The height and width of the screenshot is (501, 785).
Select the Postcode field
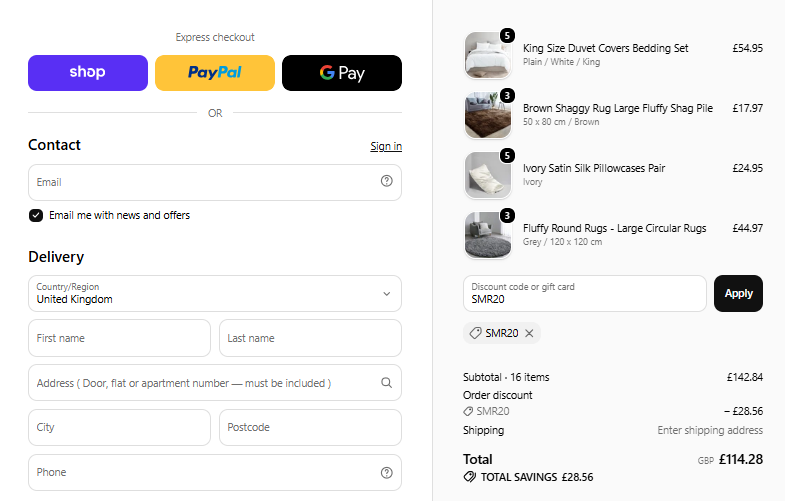pos(310,427)
